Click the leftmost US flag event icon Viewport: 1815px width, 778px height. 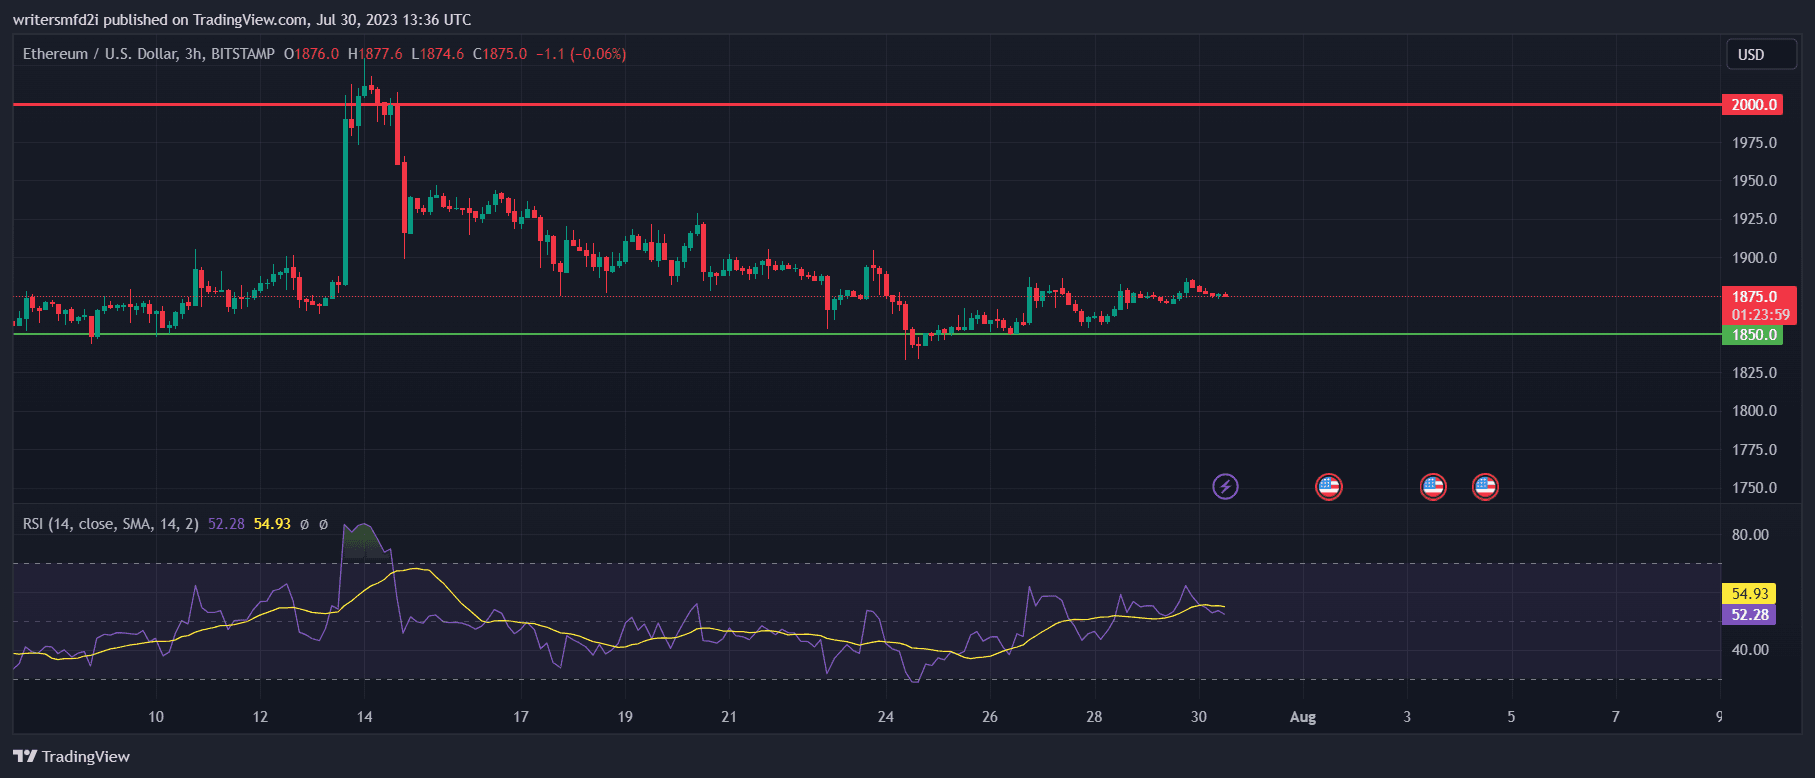point(1328,487)
